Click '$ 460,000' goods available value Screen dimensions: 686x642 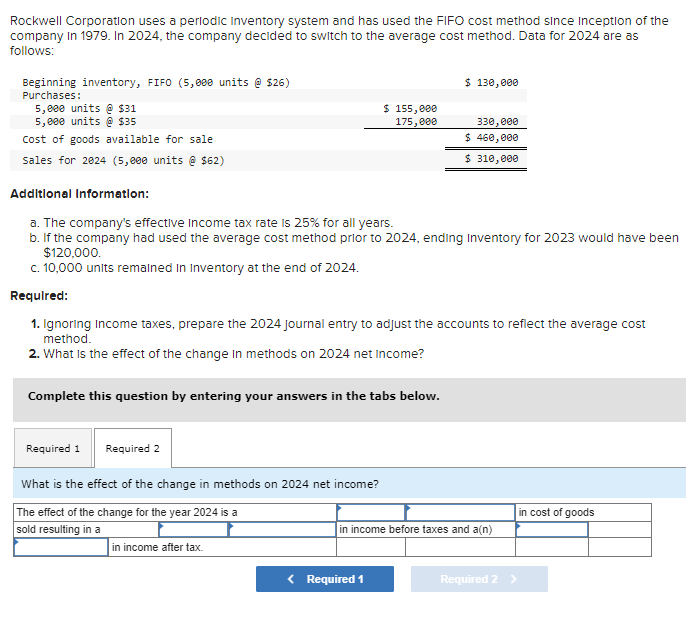coord(491,137)
